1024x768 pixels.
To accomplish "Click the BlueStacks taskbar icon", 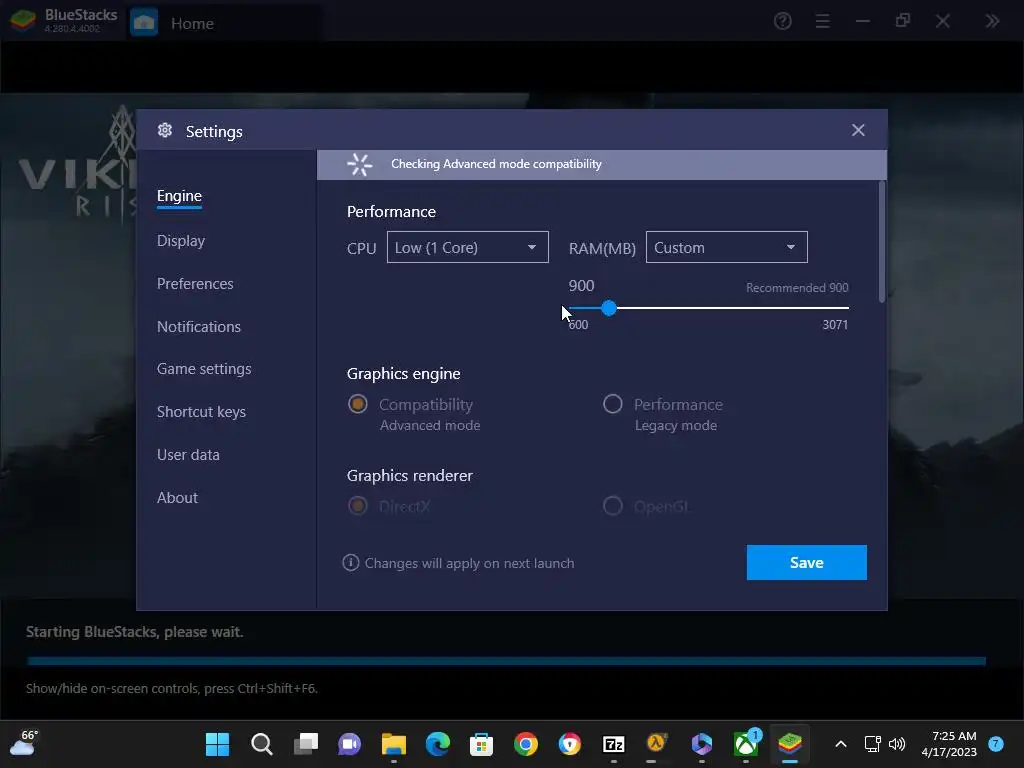I will tap(790, 744).
